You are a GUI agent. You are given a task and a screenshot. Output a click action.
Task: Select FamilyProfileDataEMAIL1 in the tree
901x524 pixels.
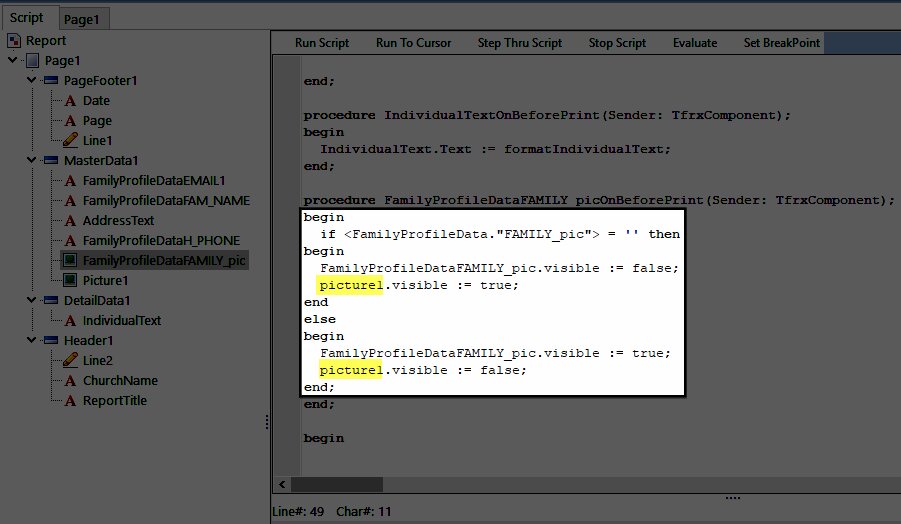click(x=154, y=180)
